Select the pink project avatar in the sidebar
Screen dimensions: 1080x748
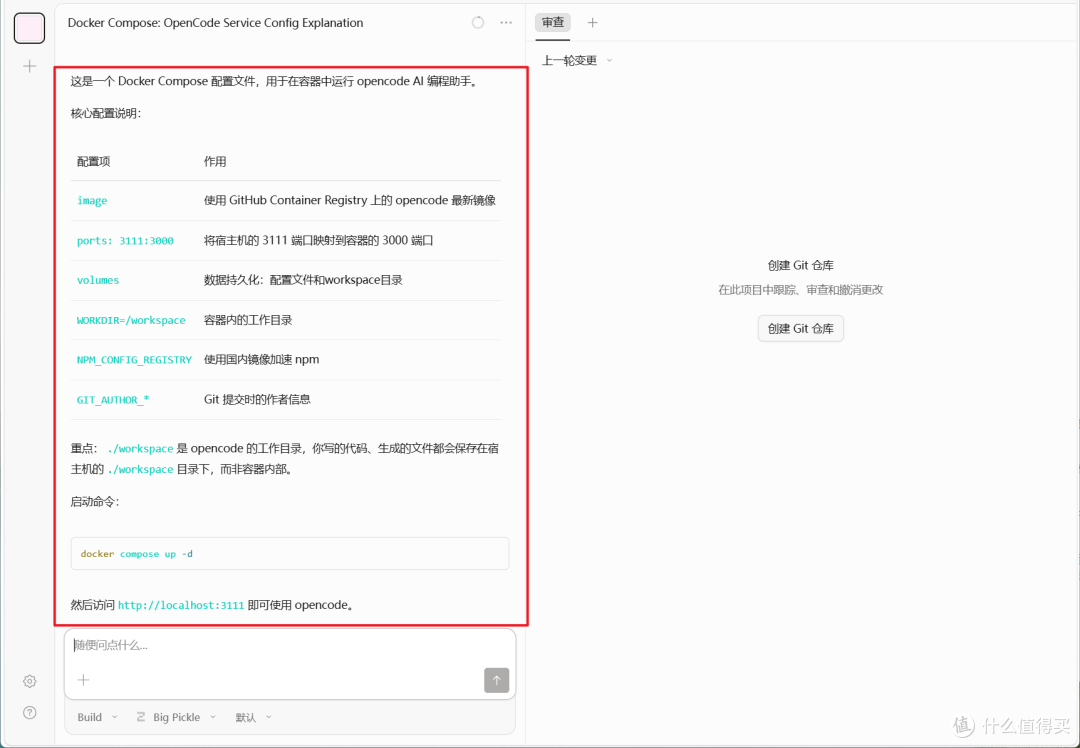pos(30,28)
